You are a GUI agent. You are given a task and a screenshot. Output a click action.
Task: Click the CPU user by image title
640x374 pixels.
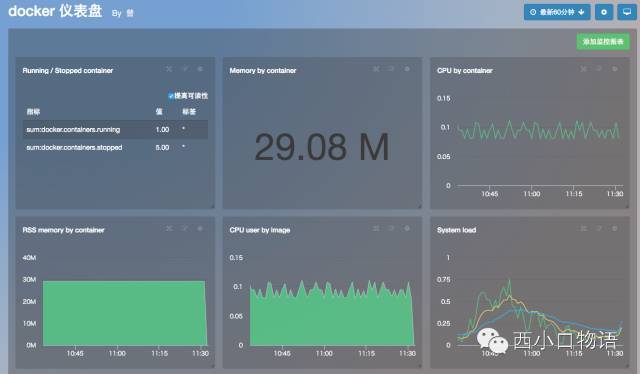point(260,230)
